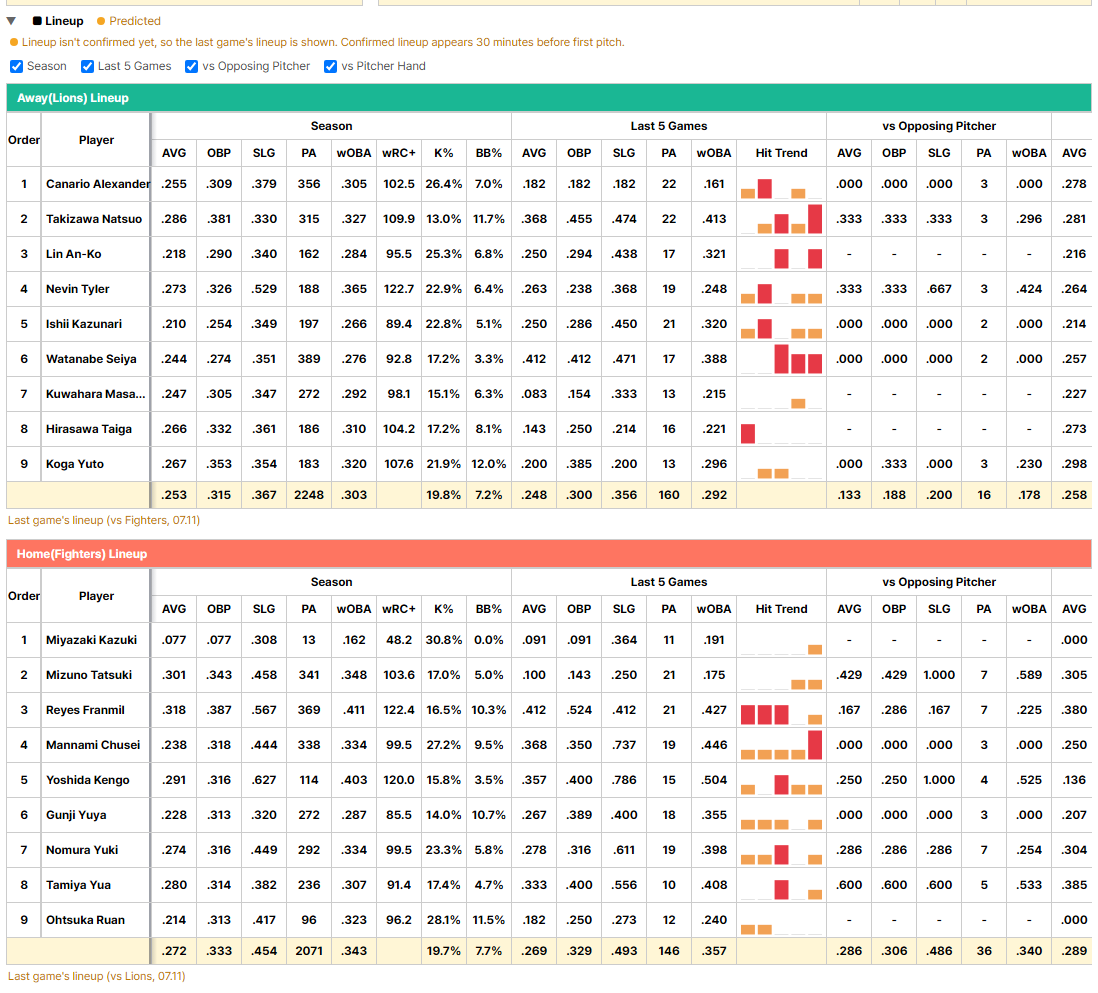Image resolution: width=1098 pixels, height=993 pixels.
Task: Sort Lions table by K% column
Action: pyautogui.click(x=443, y=153)
